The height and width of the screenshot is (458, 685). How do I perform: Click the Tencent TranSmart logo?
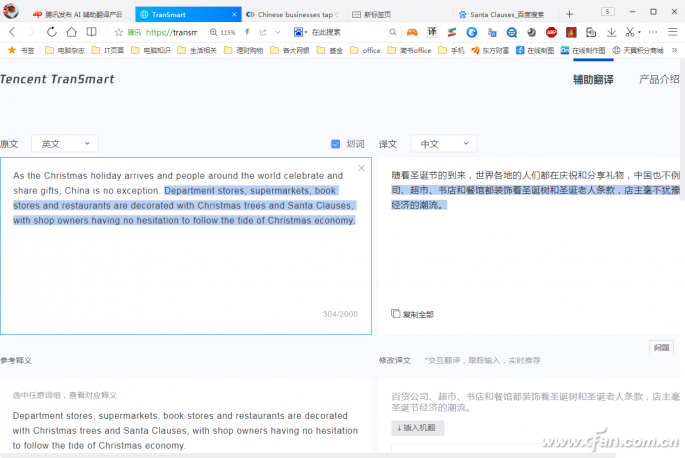click(57, 79)
